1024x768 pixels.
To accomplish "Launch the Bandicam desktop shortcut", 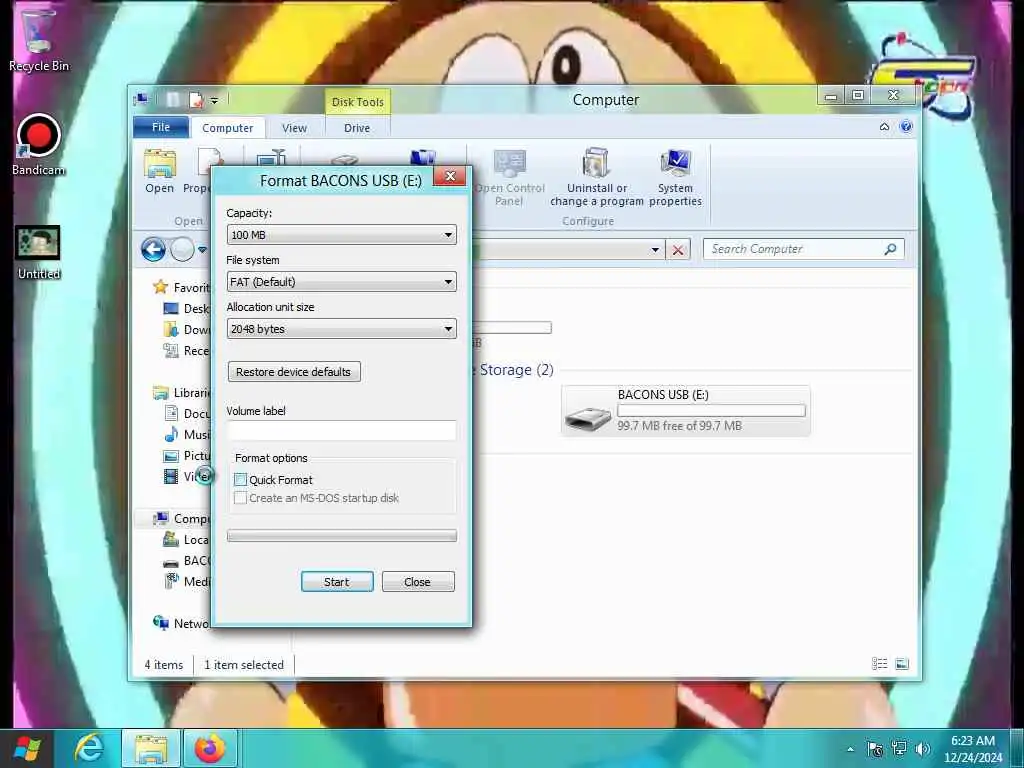I will [39, 145].
